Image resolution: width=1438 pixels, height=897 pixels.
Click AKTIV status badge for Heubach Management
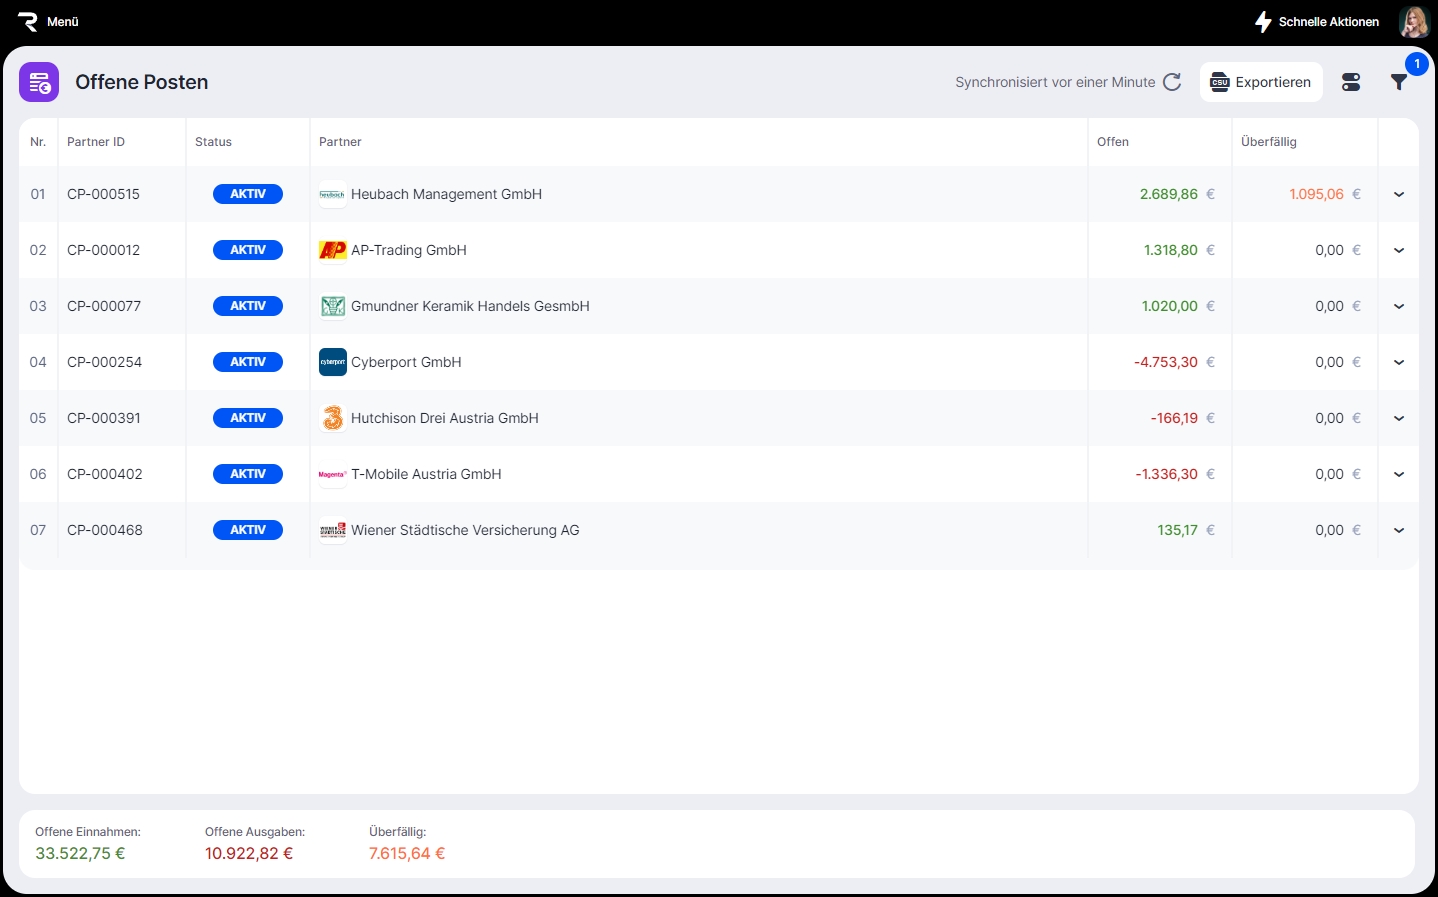click(x=247, y=194)
